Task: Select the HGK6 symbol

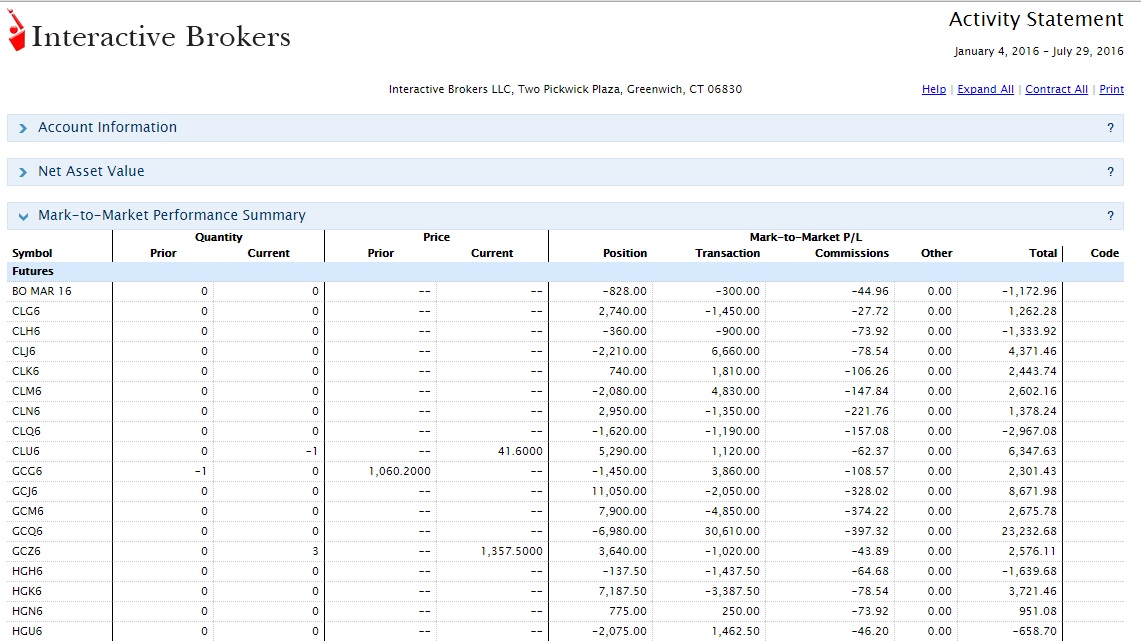Action: [x=27, y=592]
